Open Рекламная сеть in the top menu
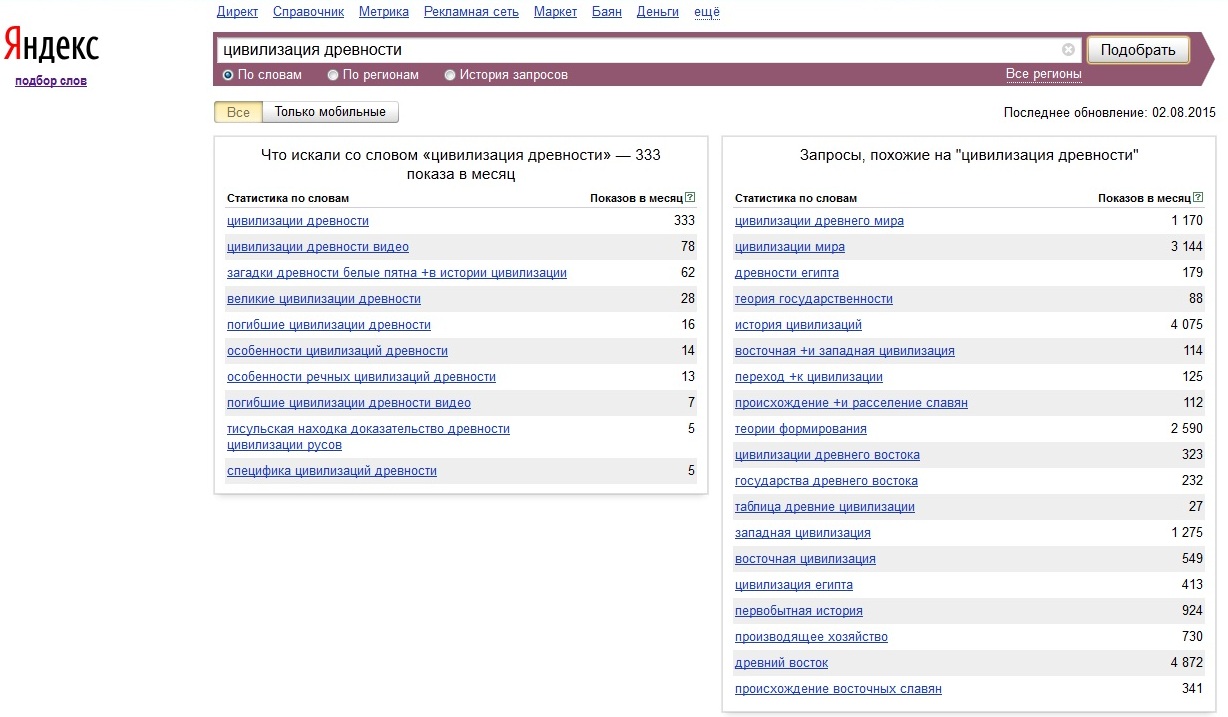The image size is (1228, 717). 471,12
